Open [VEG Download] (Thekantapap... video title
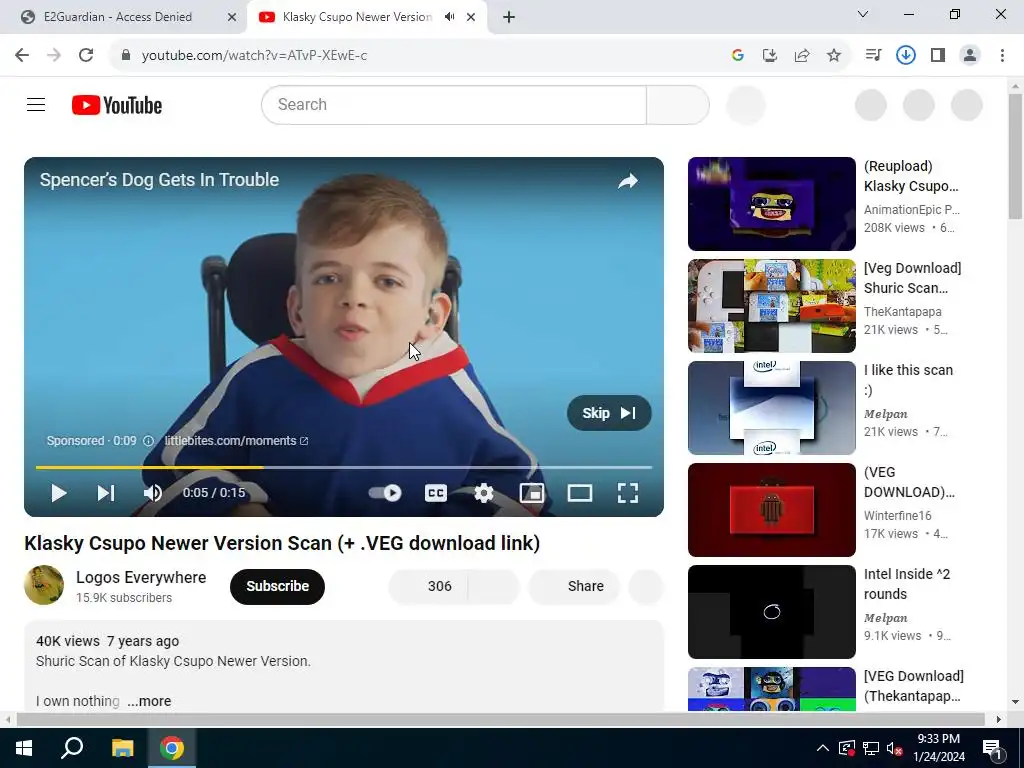 click(913, 686)
